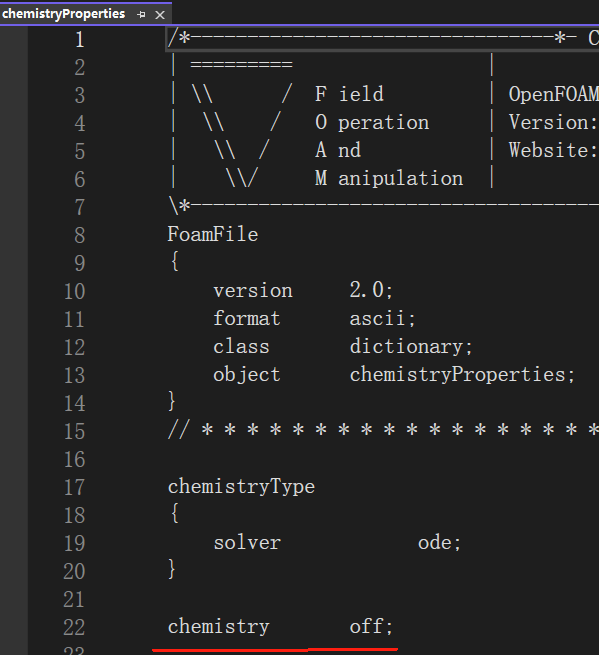Click the solver keyword on line 19
This screenshot has height=655, width=599.
coord(247,543)
